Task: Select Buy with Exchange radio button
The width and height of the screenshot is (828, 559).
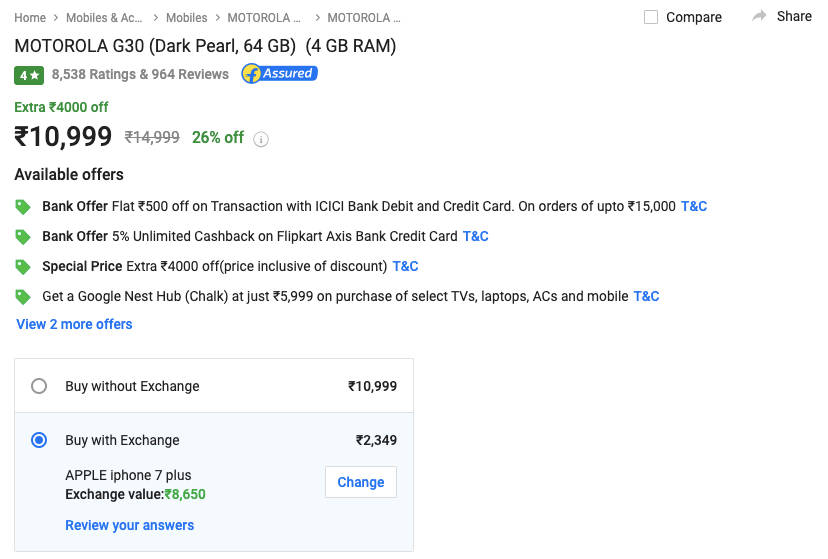Action: [39, 440]
